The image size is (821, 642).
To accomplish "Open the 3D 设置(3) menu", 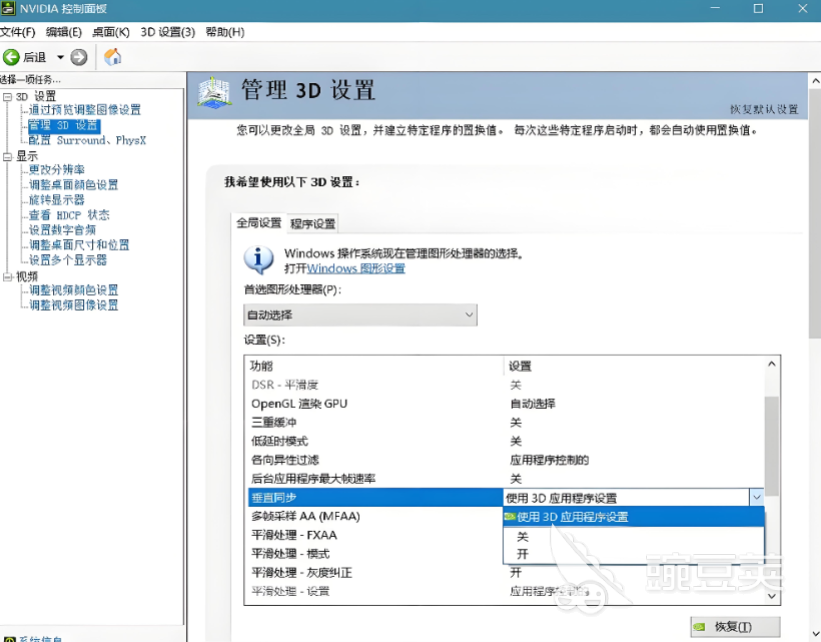I will 168,32.
